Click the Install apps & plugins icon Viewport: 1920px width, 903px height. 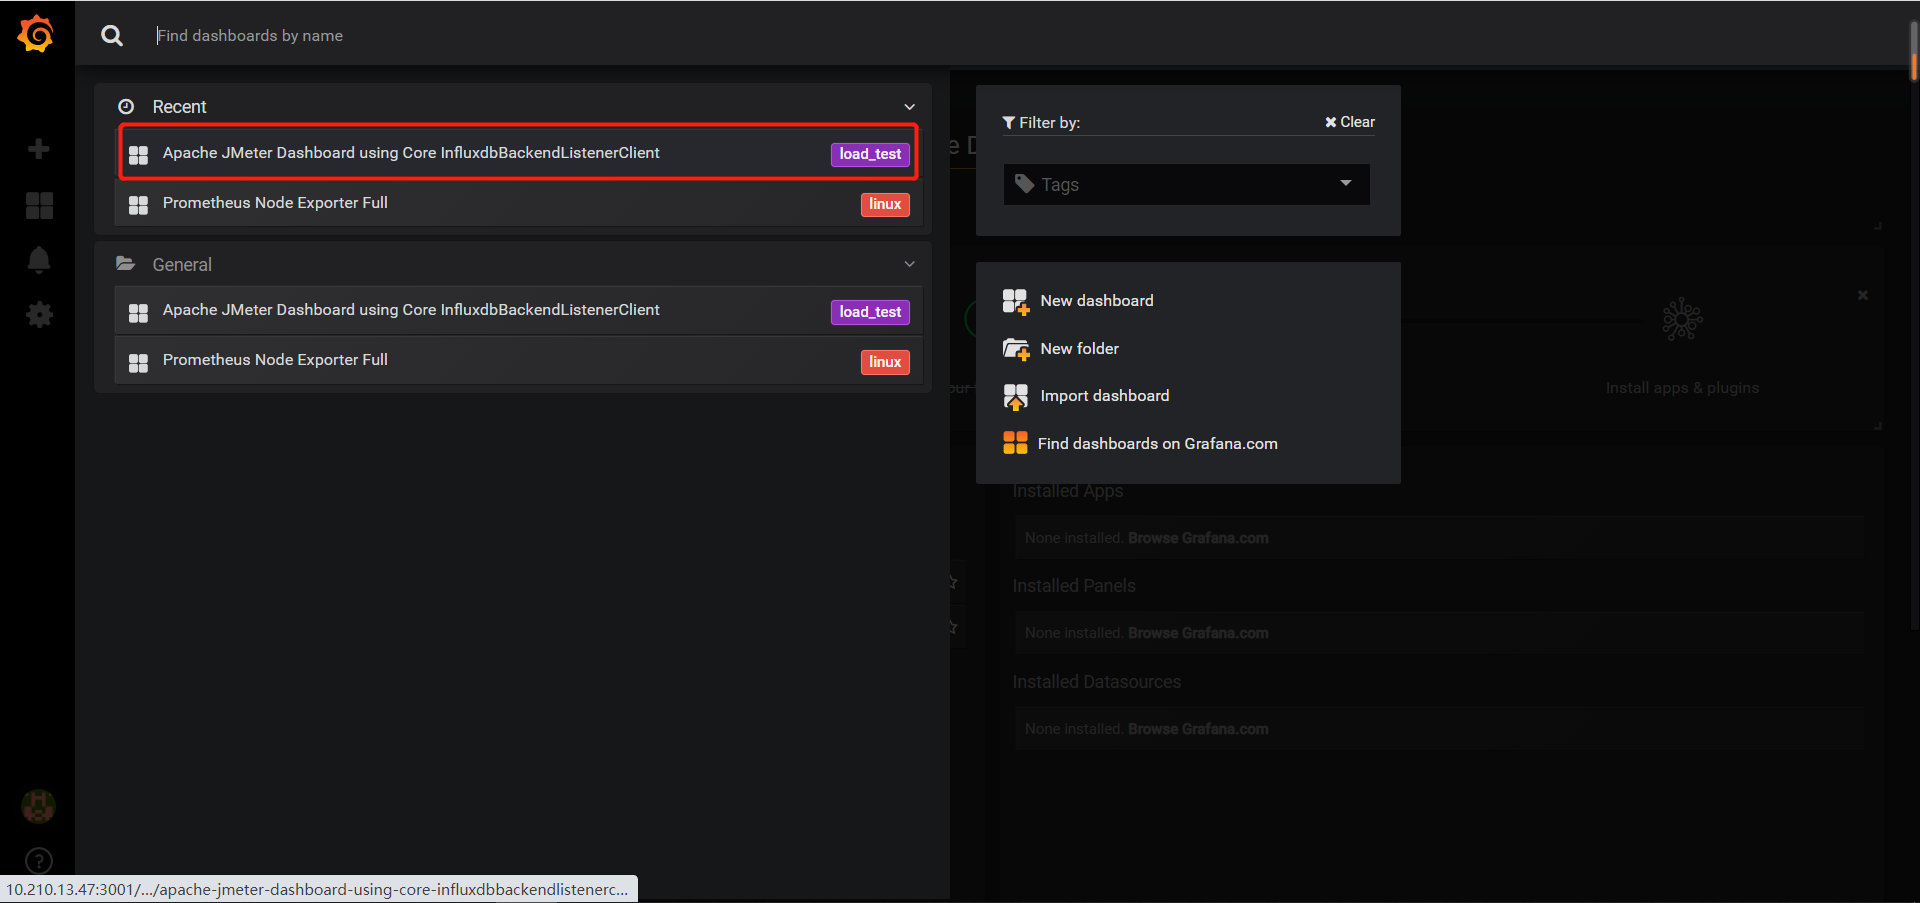1682,320
